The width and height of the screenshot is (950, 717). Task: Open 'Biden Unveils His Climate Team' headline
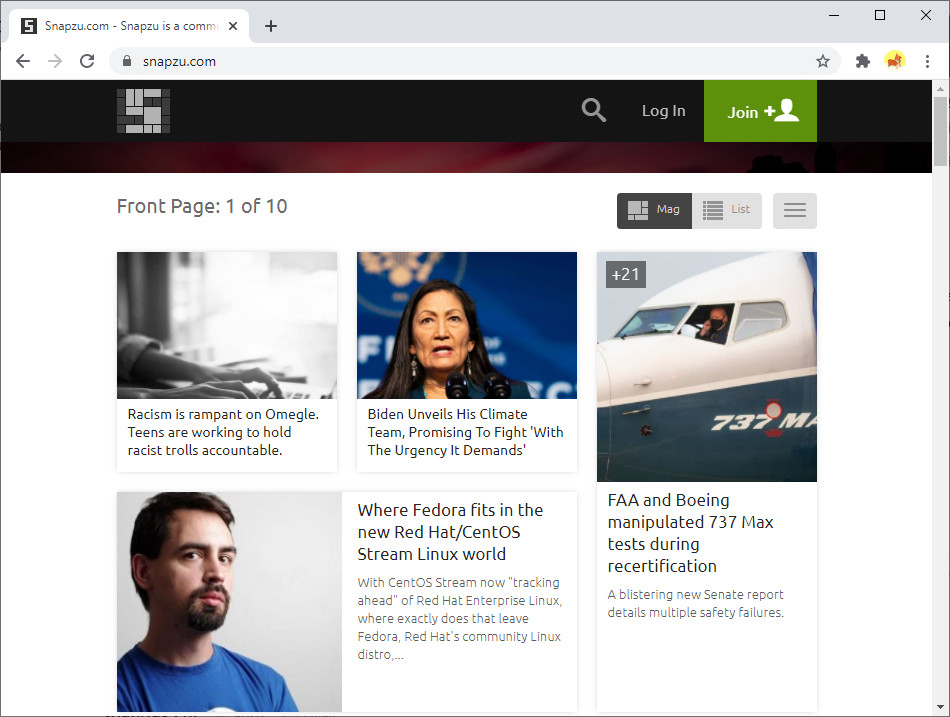pos(465,432)
